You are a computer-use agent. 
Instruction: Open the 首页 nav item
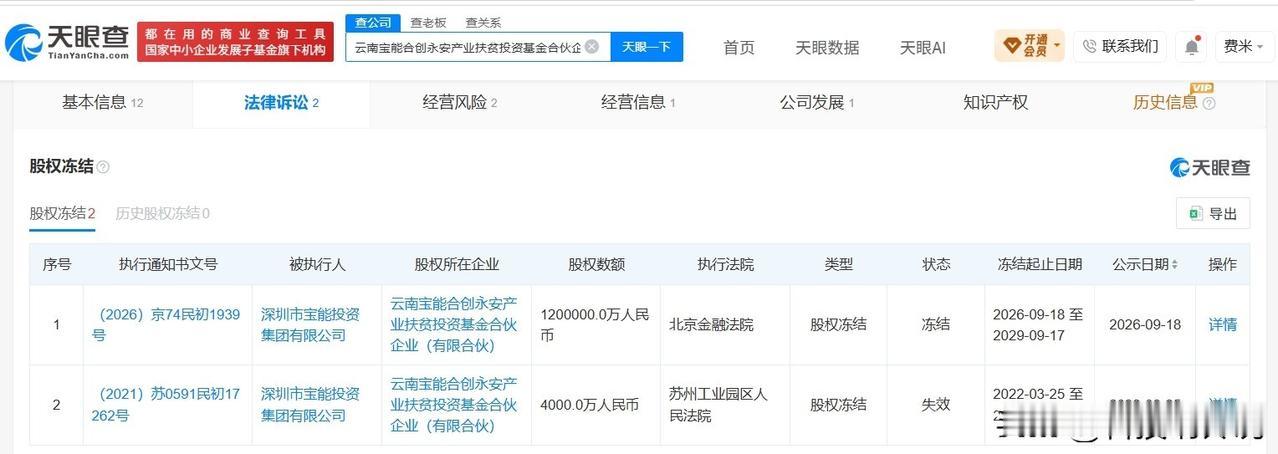(x=739, y=47)
